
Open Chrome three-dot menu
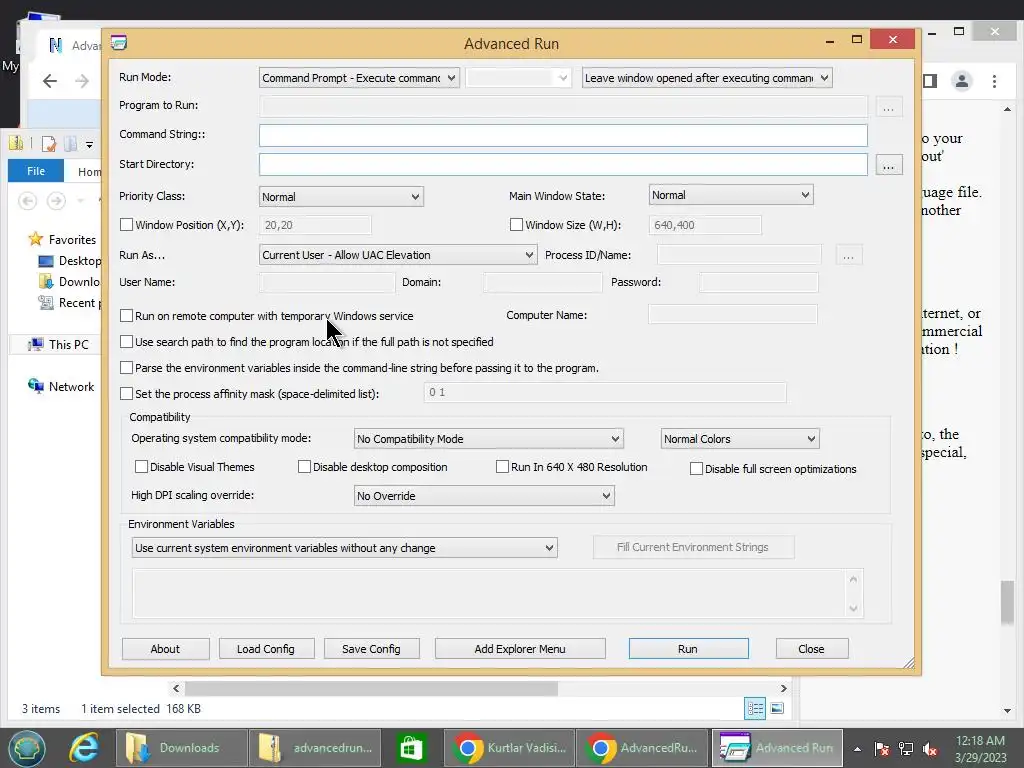(x=994, y=81)
